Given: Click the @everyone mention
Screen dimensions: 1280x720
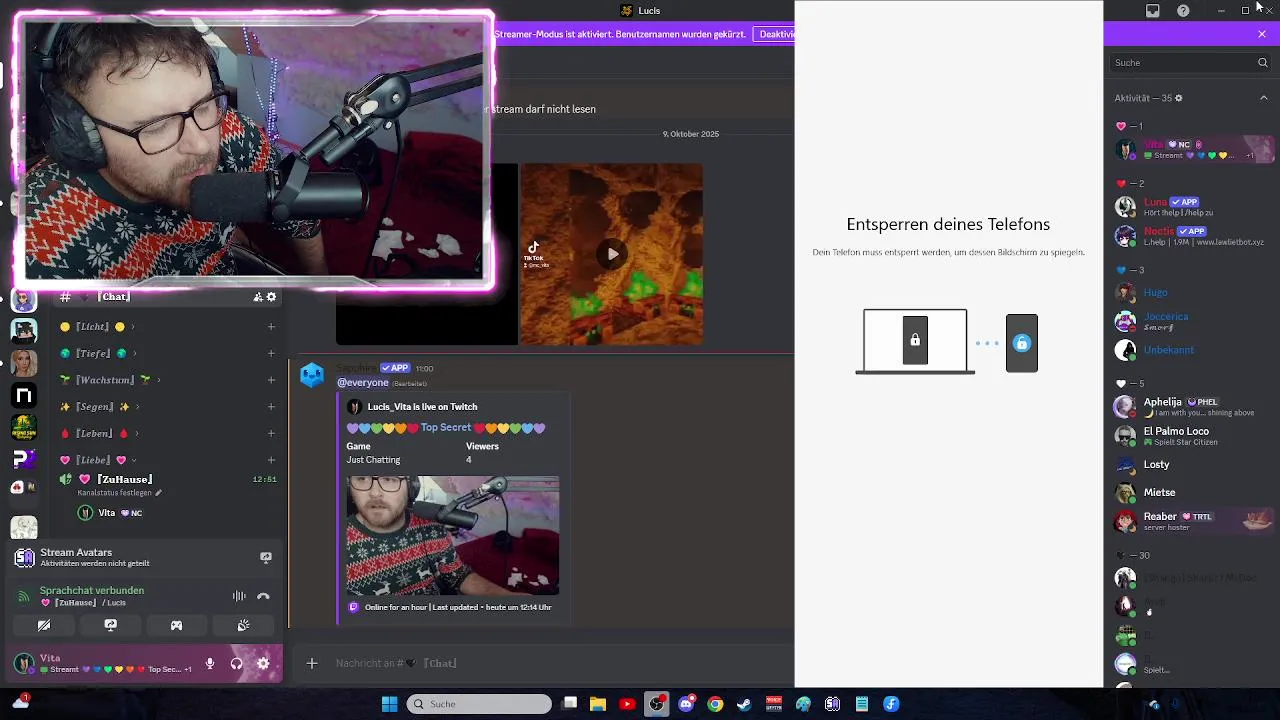Looking at the screenshot, I should point(363,383).
